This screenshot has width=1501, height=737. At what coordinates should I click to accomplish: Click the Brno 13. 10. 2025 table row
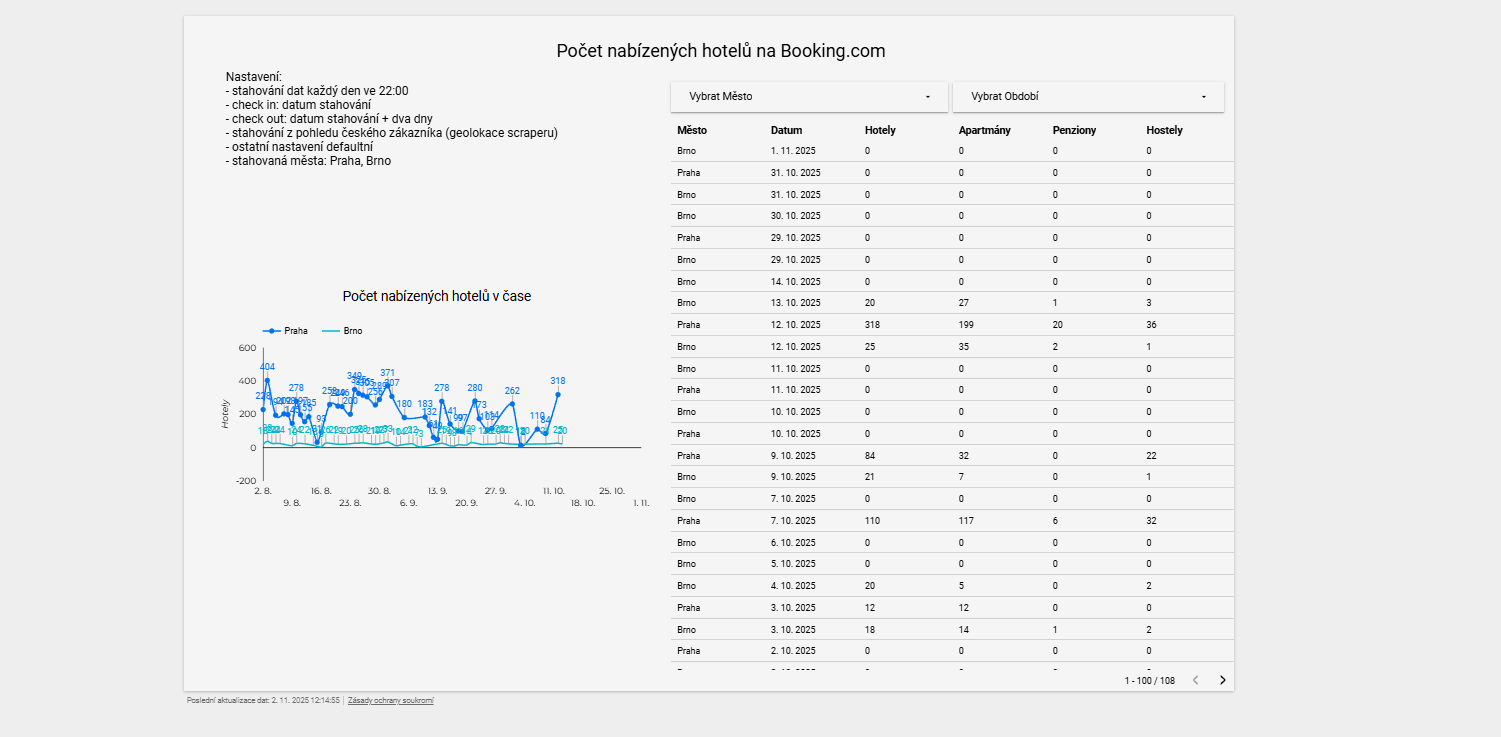pyautogui.click(x=950, y=303)
